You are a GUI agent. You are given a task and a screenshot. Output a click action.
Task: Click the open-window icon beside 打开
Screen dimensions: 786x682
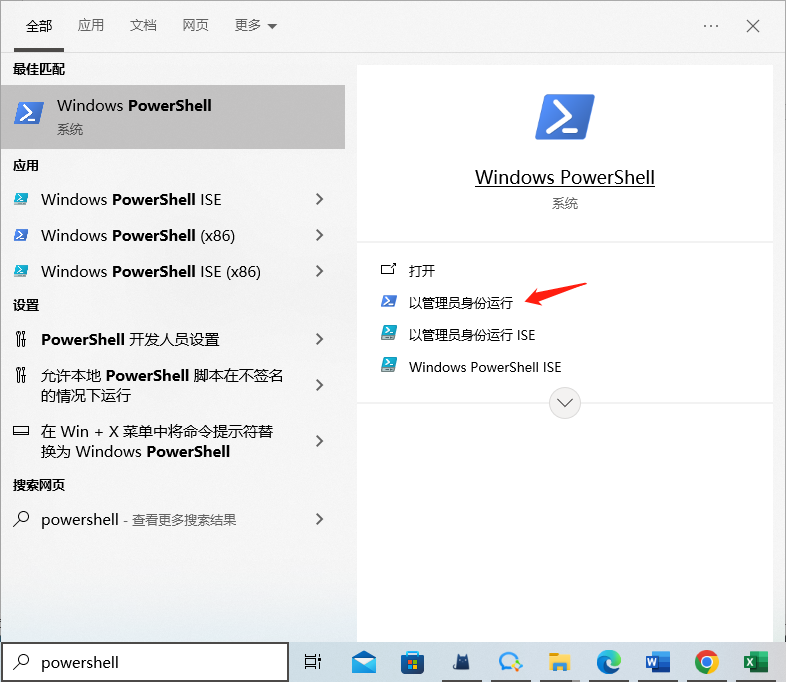pyautogui.click(x=388, y=270)
